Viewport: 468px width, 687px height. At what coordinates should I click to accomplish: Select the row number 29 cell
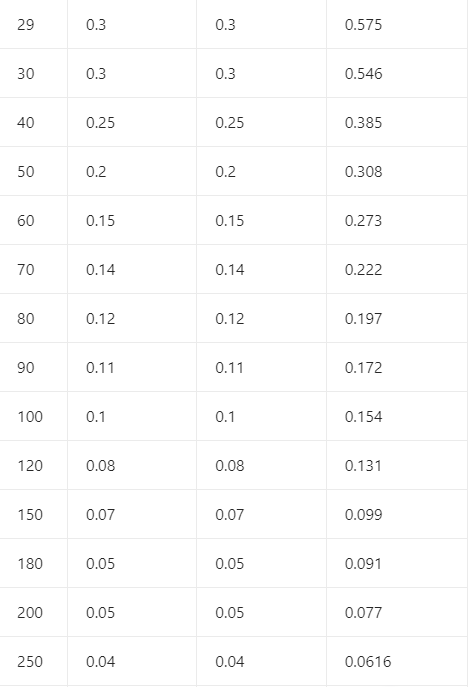(x=34, y=25)
